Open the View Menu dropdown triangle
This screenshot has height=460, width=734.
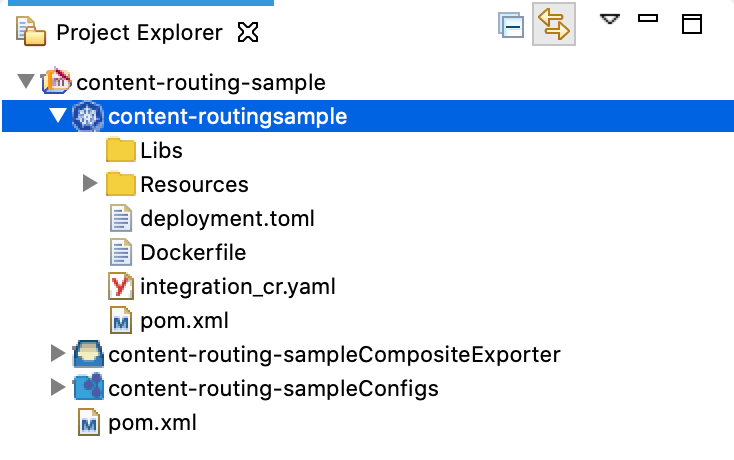(610, 19)
